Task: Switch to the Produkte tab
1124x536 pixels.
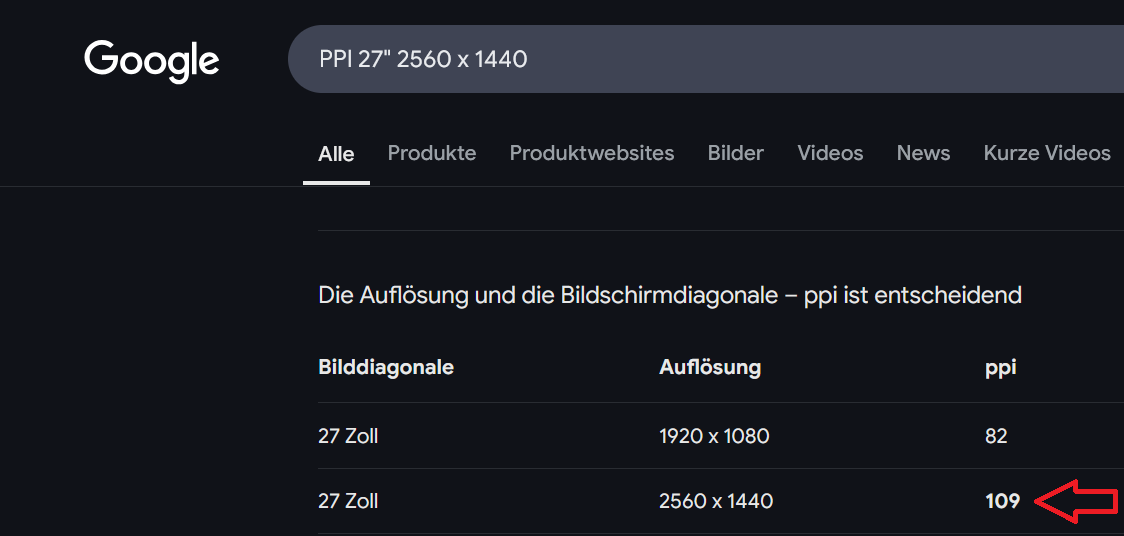Action: tap(432, 153)
